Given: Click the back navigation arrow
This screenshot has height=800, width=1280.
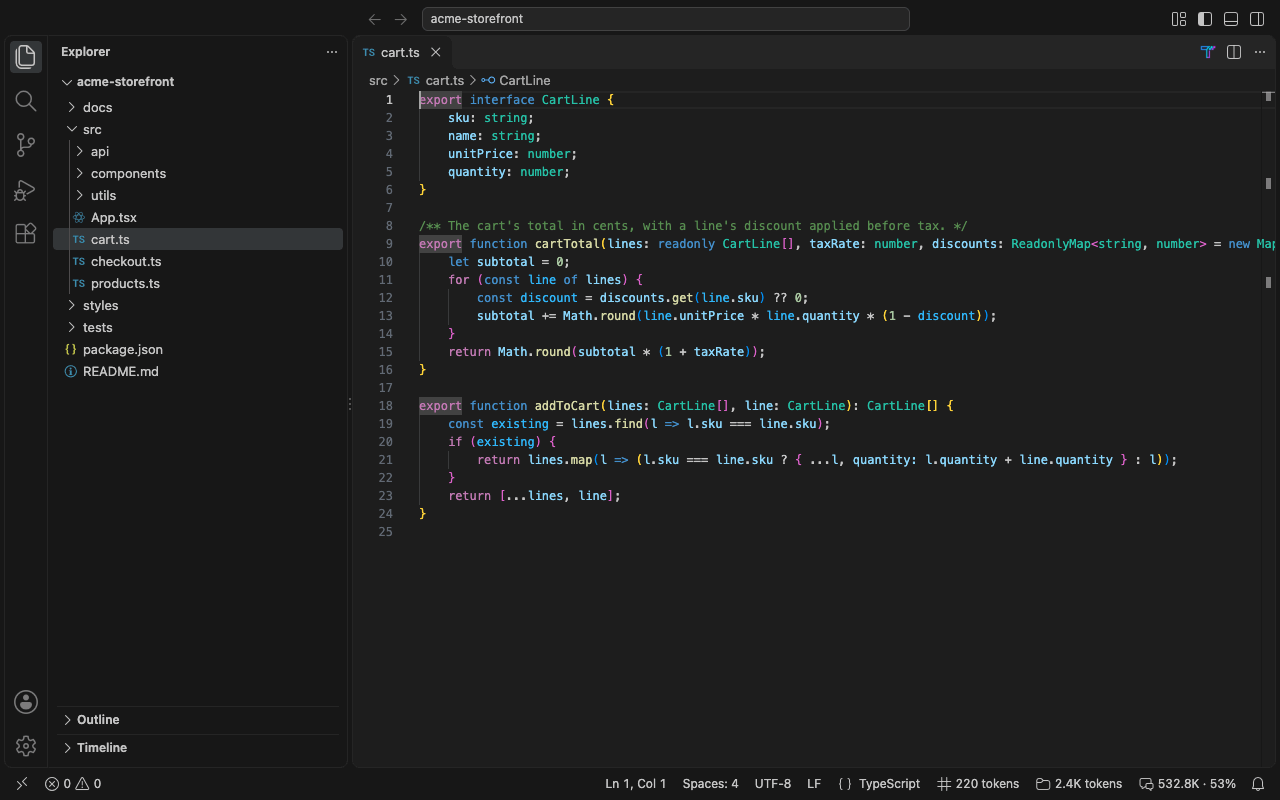Looking at the screenshot, I should click(375, 19).
